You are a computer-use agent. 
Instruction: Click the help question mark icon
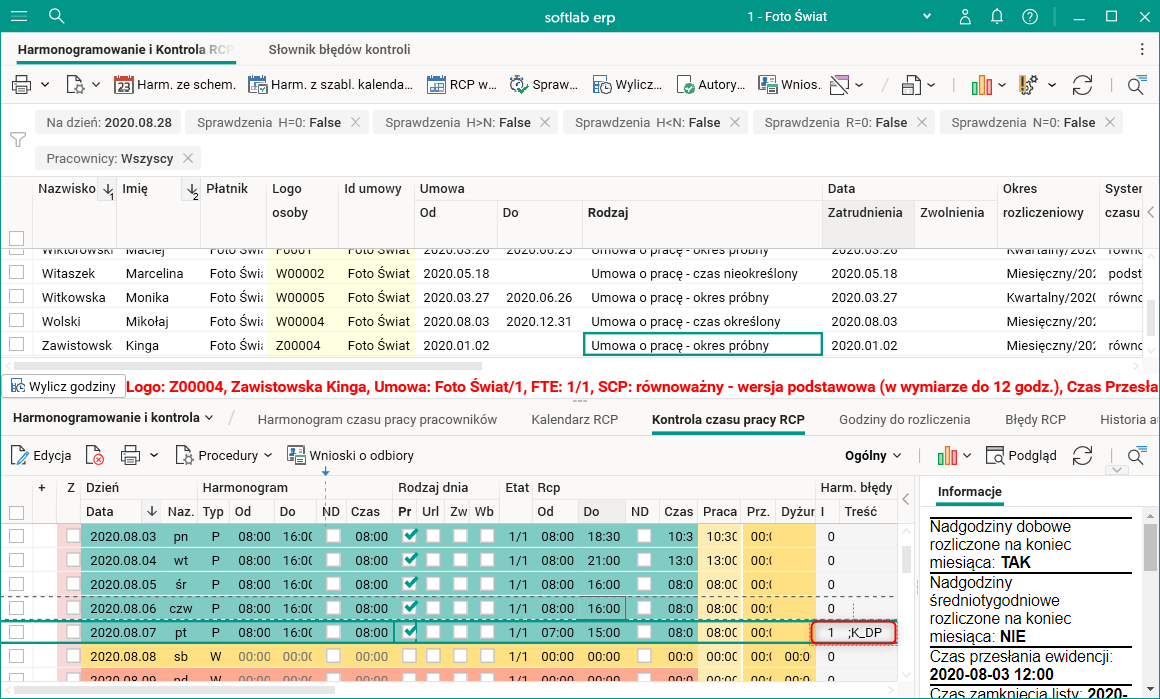[x=1030, y=17]
